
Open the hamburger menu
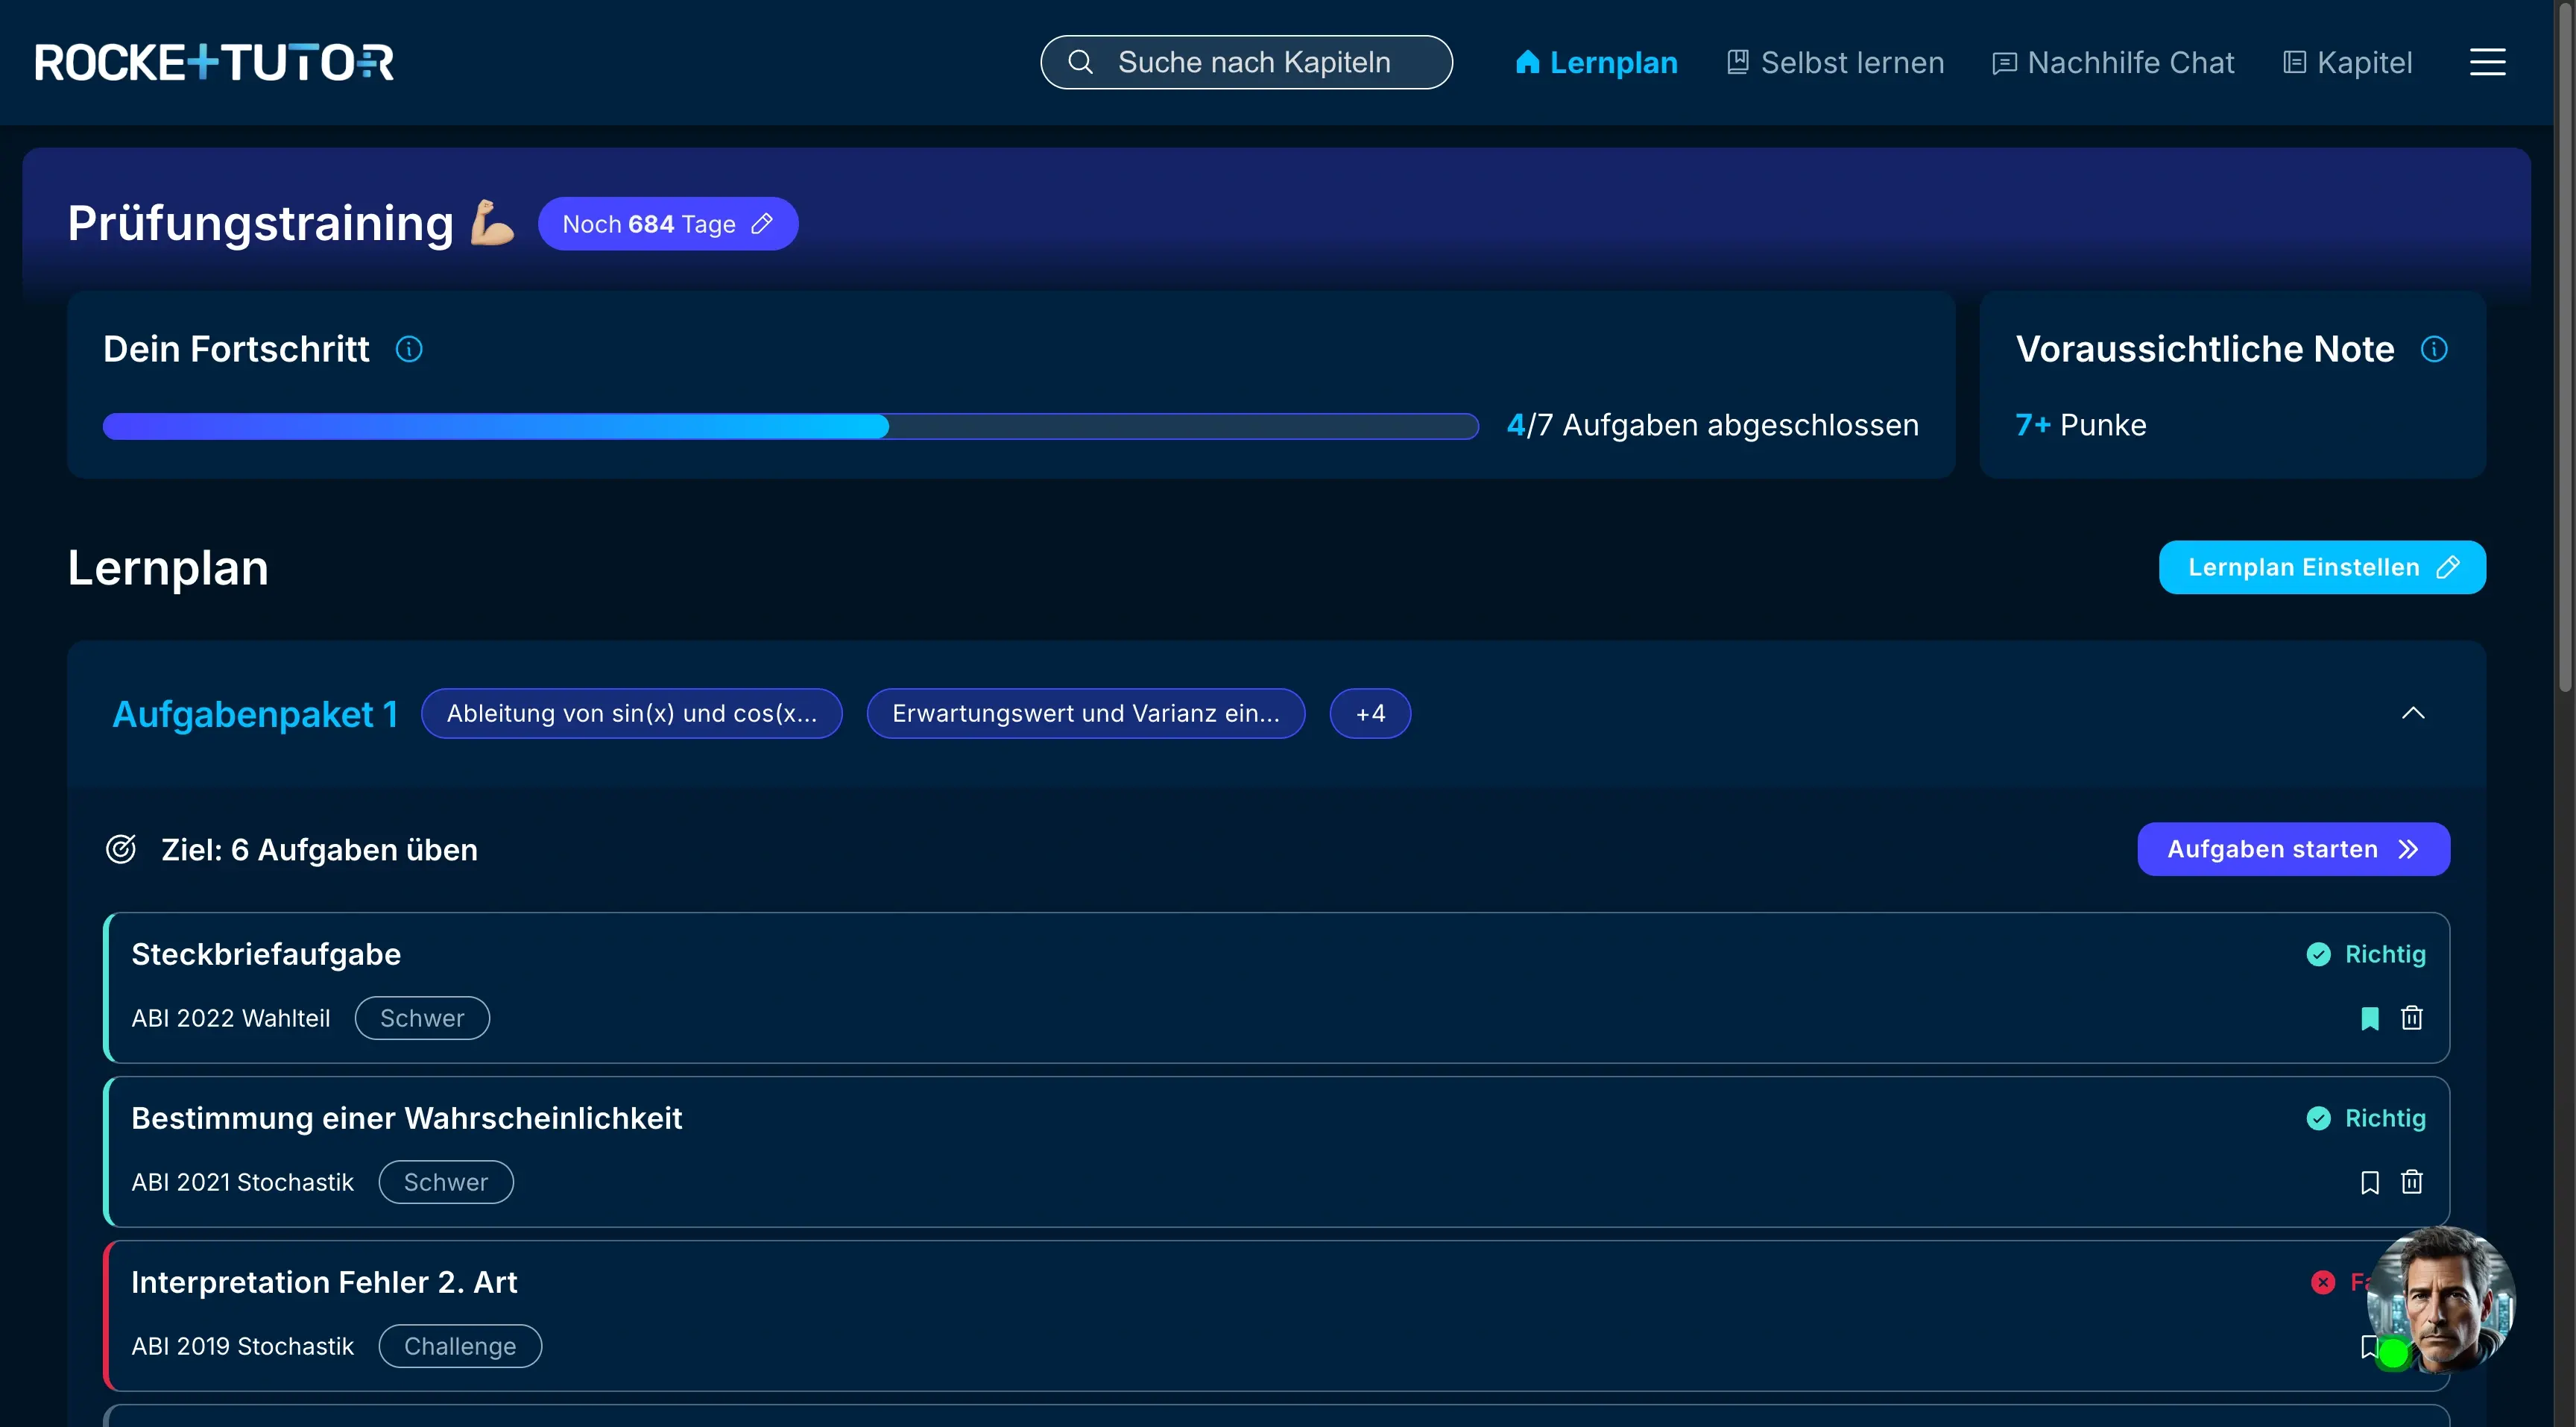click(x=2487, y=62)
